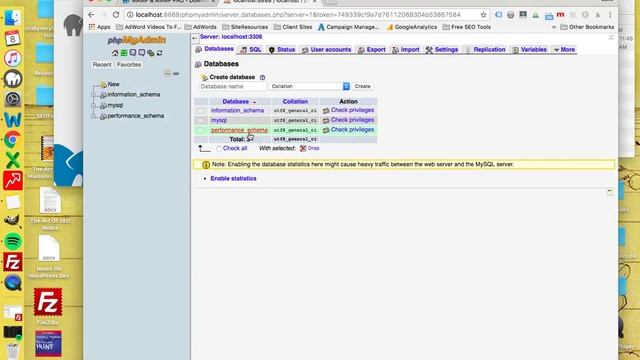
Task: Click the link with main panel icon
Action: (176, 73)
